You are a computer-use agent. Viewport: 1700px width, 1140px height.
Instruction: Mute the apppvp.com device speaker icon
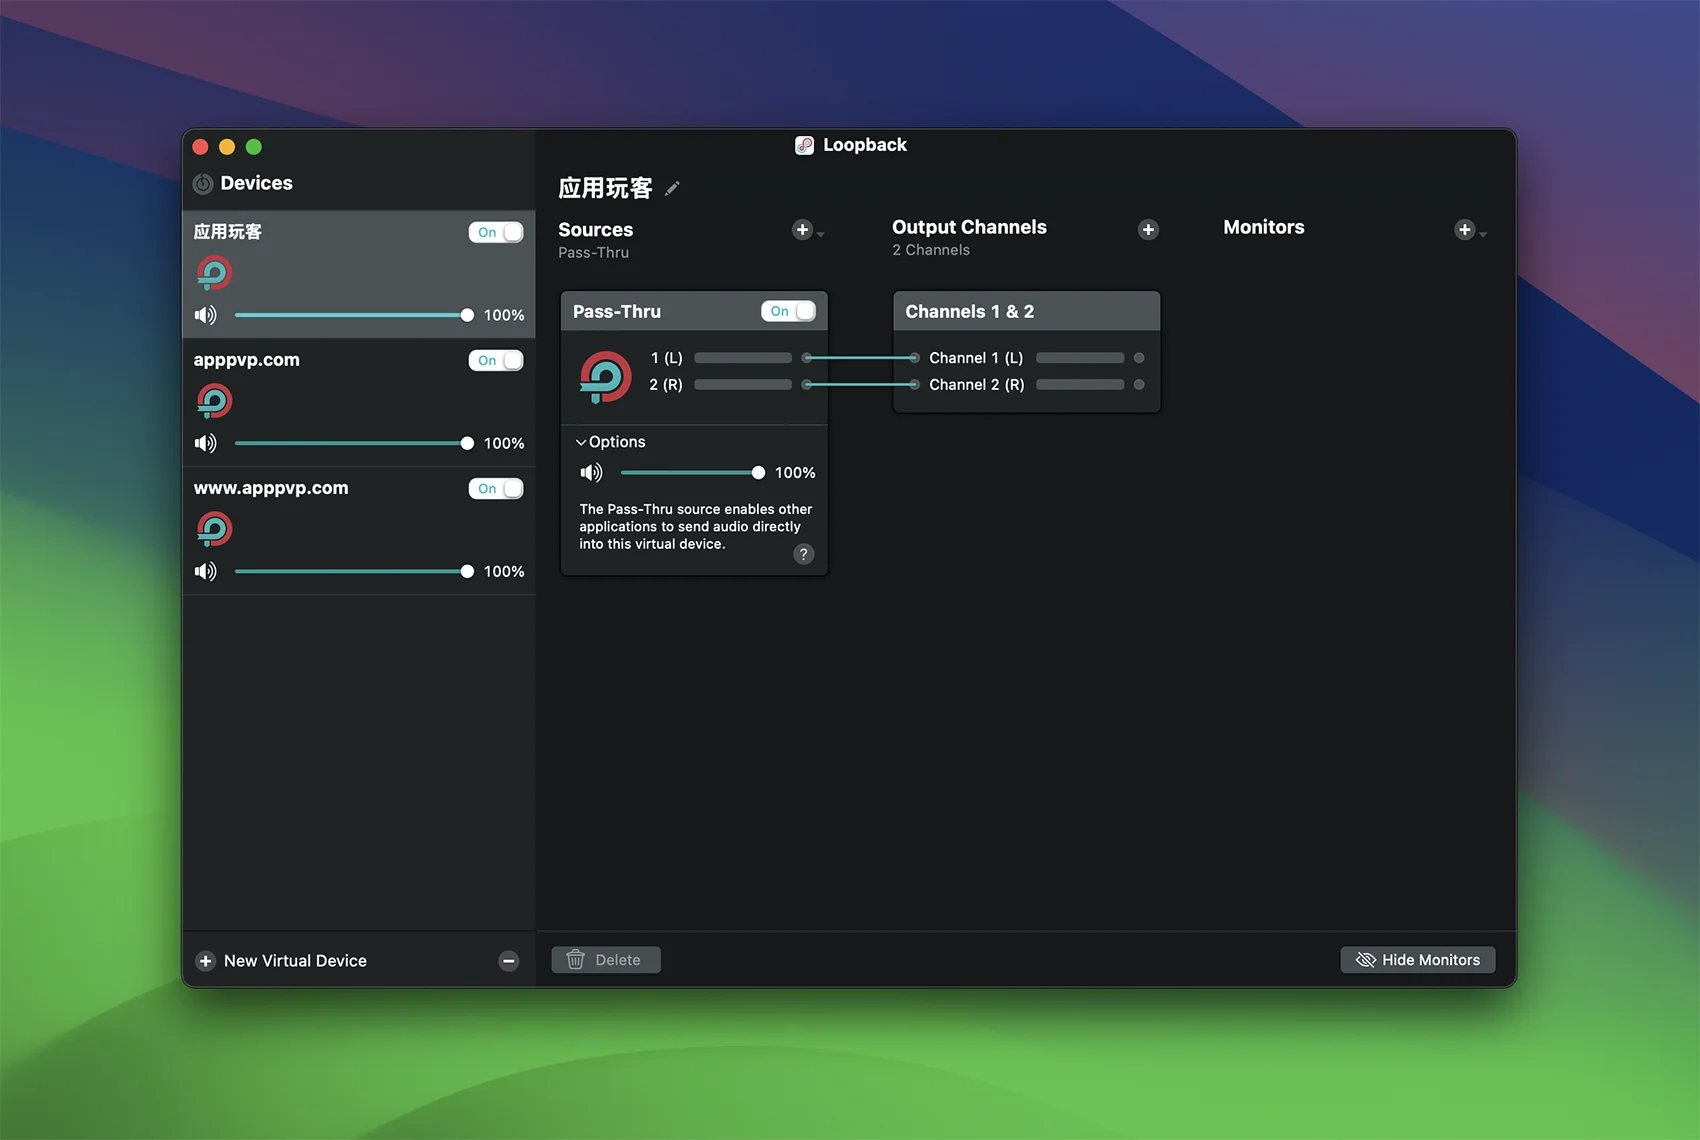[x=205, y=443]
